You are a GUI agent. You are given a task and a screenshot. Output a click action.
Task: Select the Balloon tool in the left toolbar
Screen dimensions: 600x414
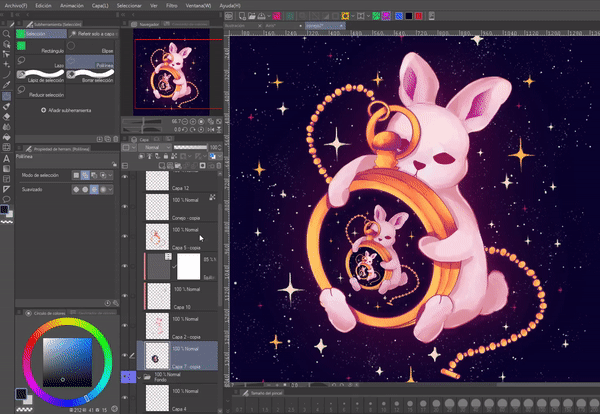pos(6,199)
